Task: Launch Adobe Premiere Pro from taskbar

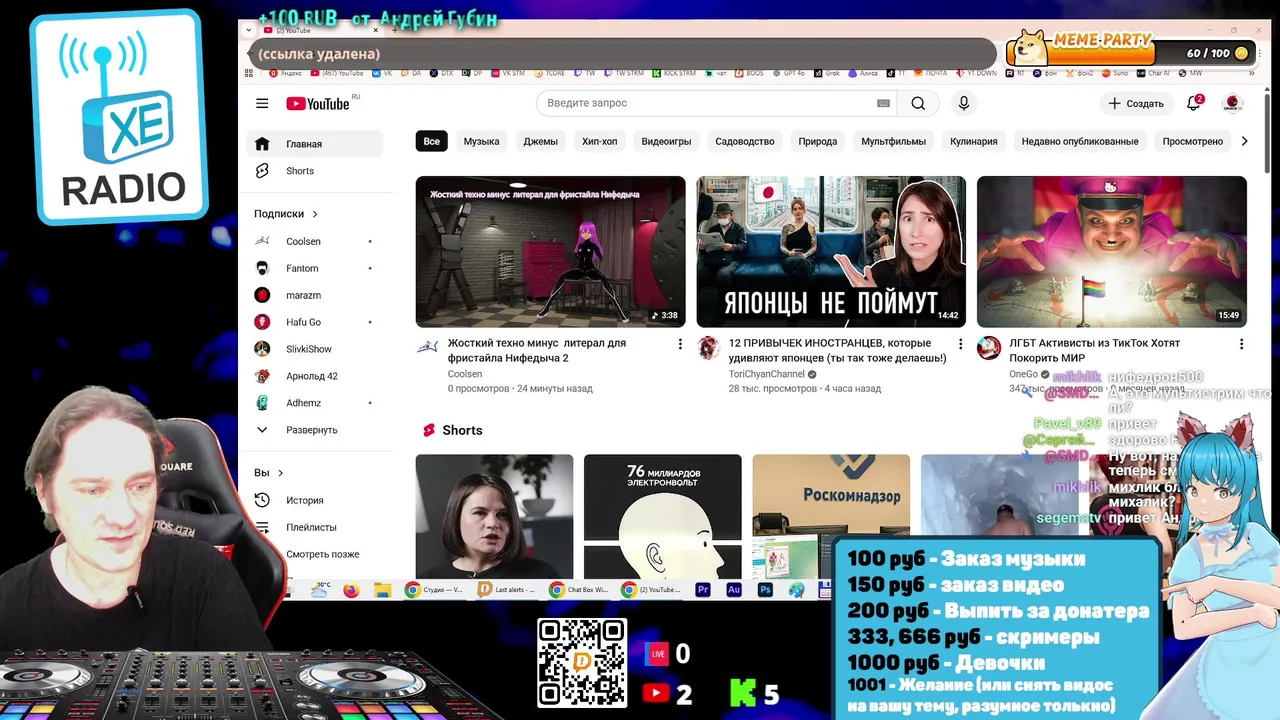Action: (x=703, y=591)
